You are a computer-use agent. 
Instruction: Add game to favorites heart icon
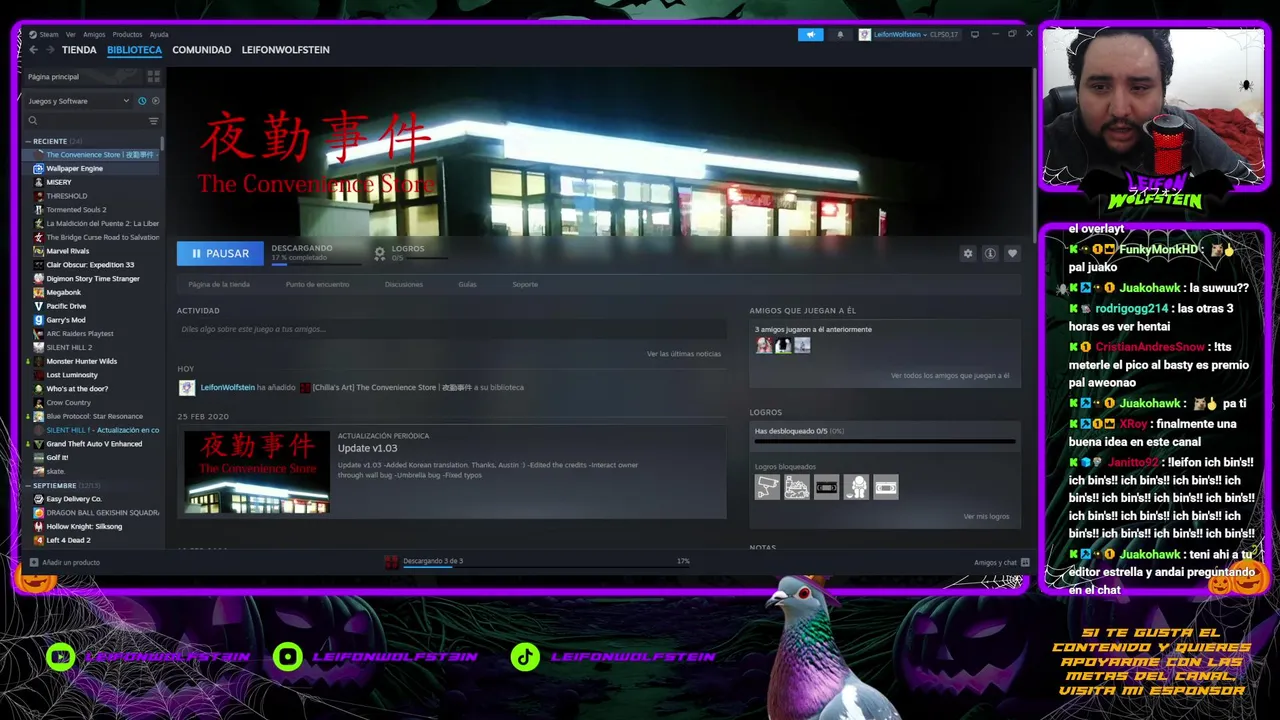1012,254
